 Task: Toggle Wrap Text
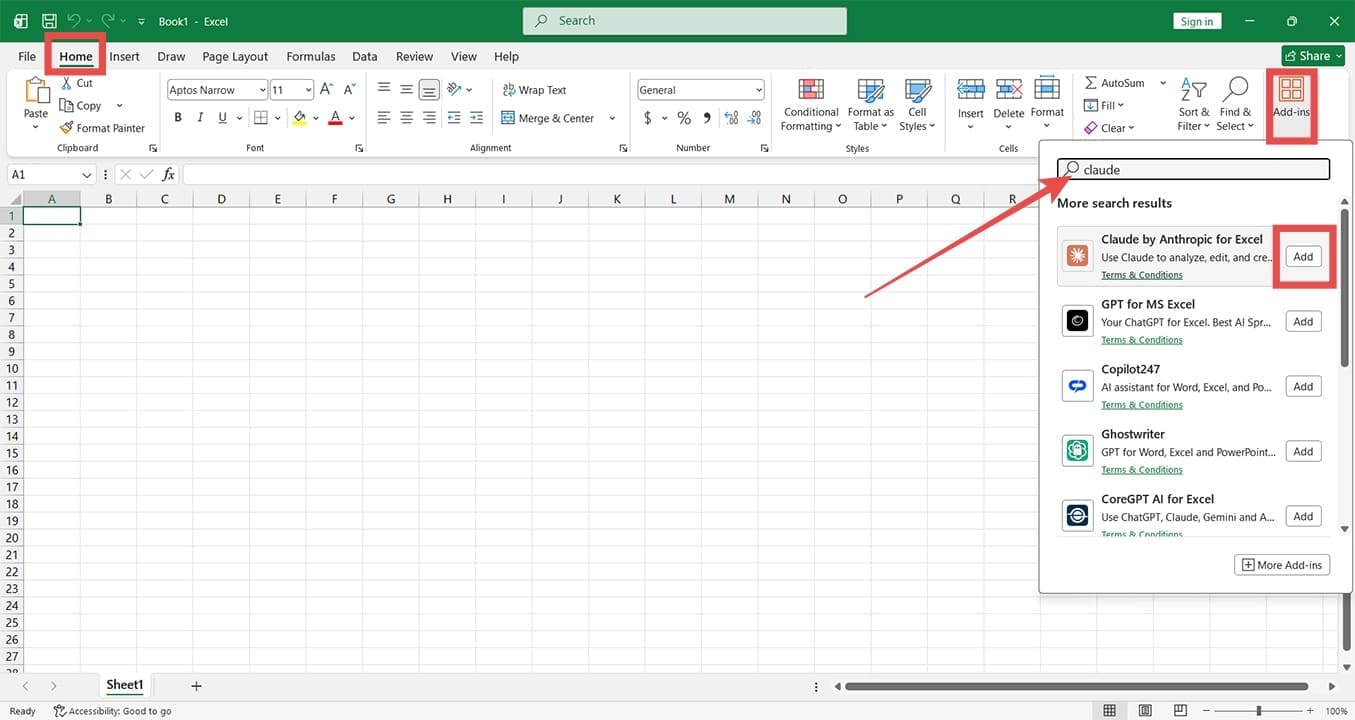[534, 90]
